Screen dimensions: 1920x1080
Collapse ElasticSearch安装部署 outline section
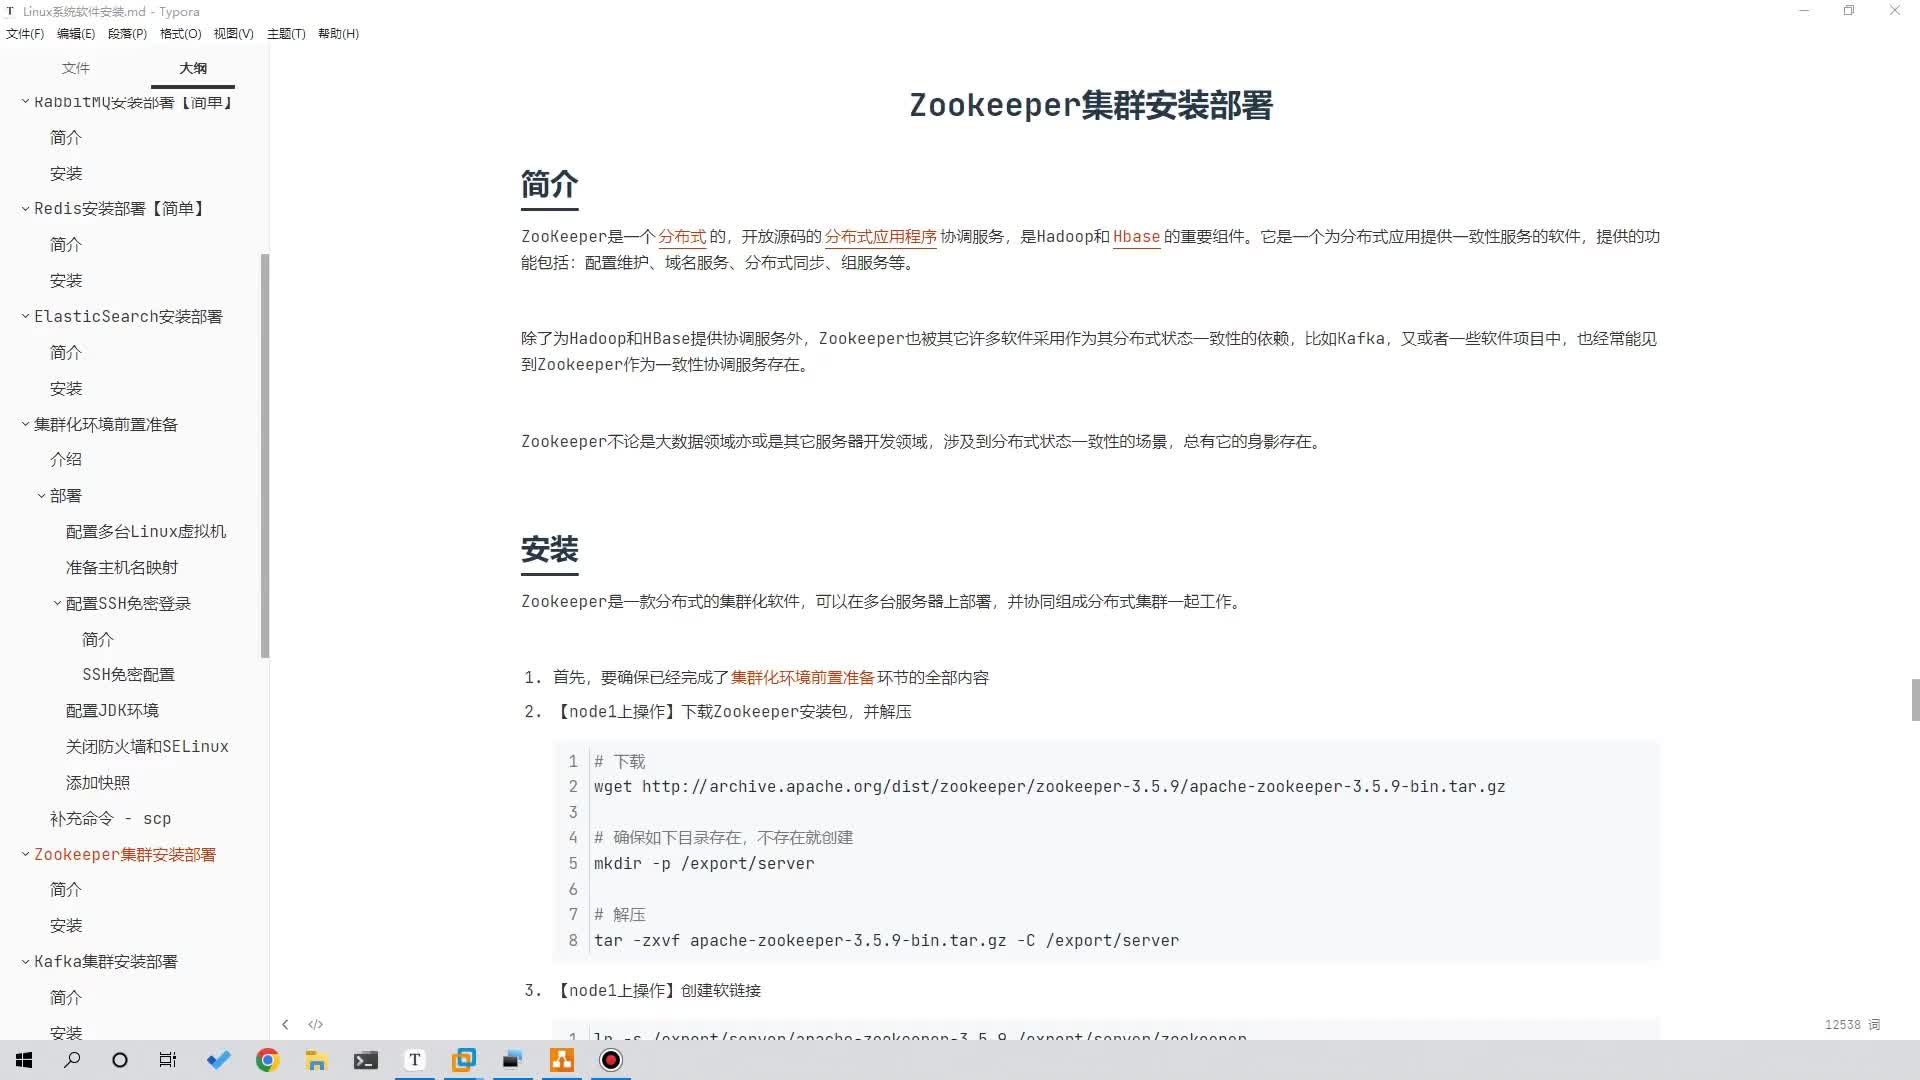pyautogui.click(x=25, y=316)
